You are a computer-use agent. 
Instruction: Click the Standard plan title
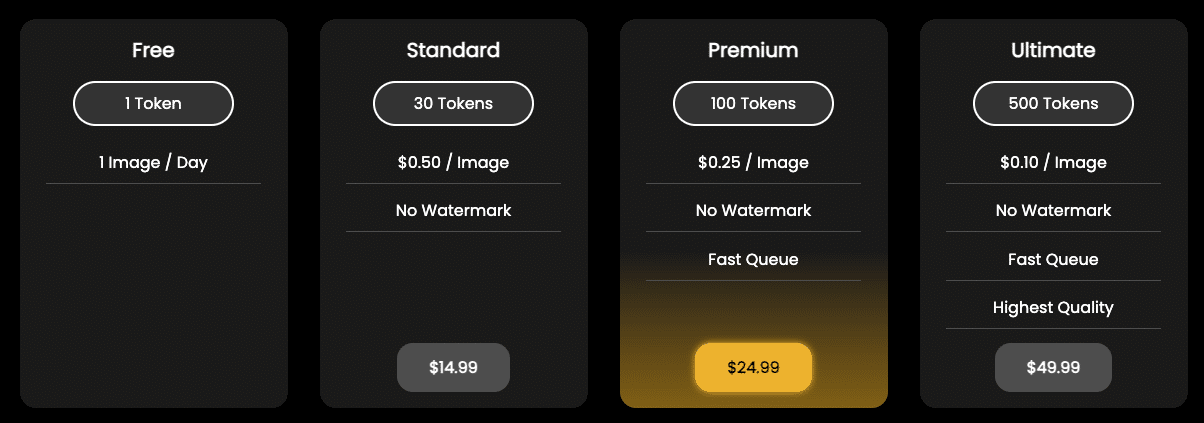pos(453,50)
